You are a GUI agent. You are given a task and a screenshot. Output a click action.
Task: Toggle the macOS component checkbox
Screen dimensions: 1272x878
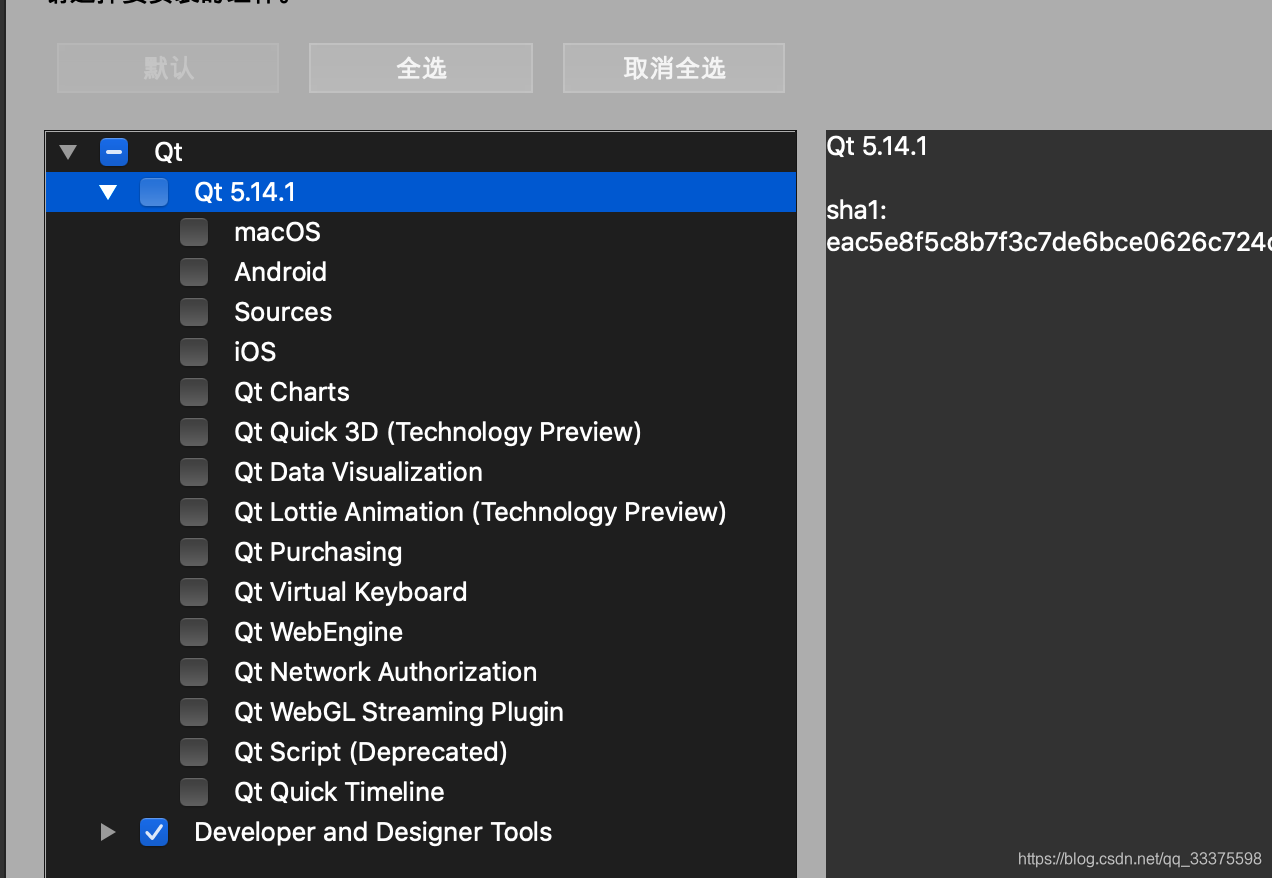(x=194, y=232)
